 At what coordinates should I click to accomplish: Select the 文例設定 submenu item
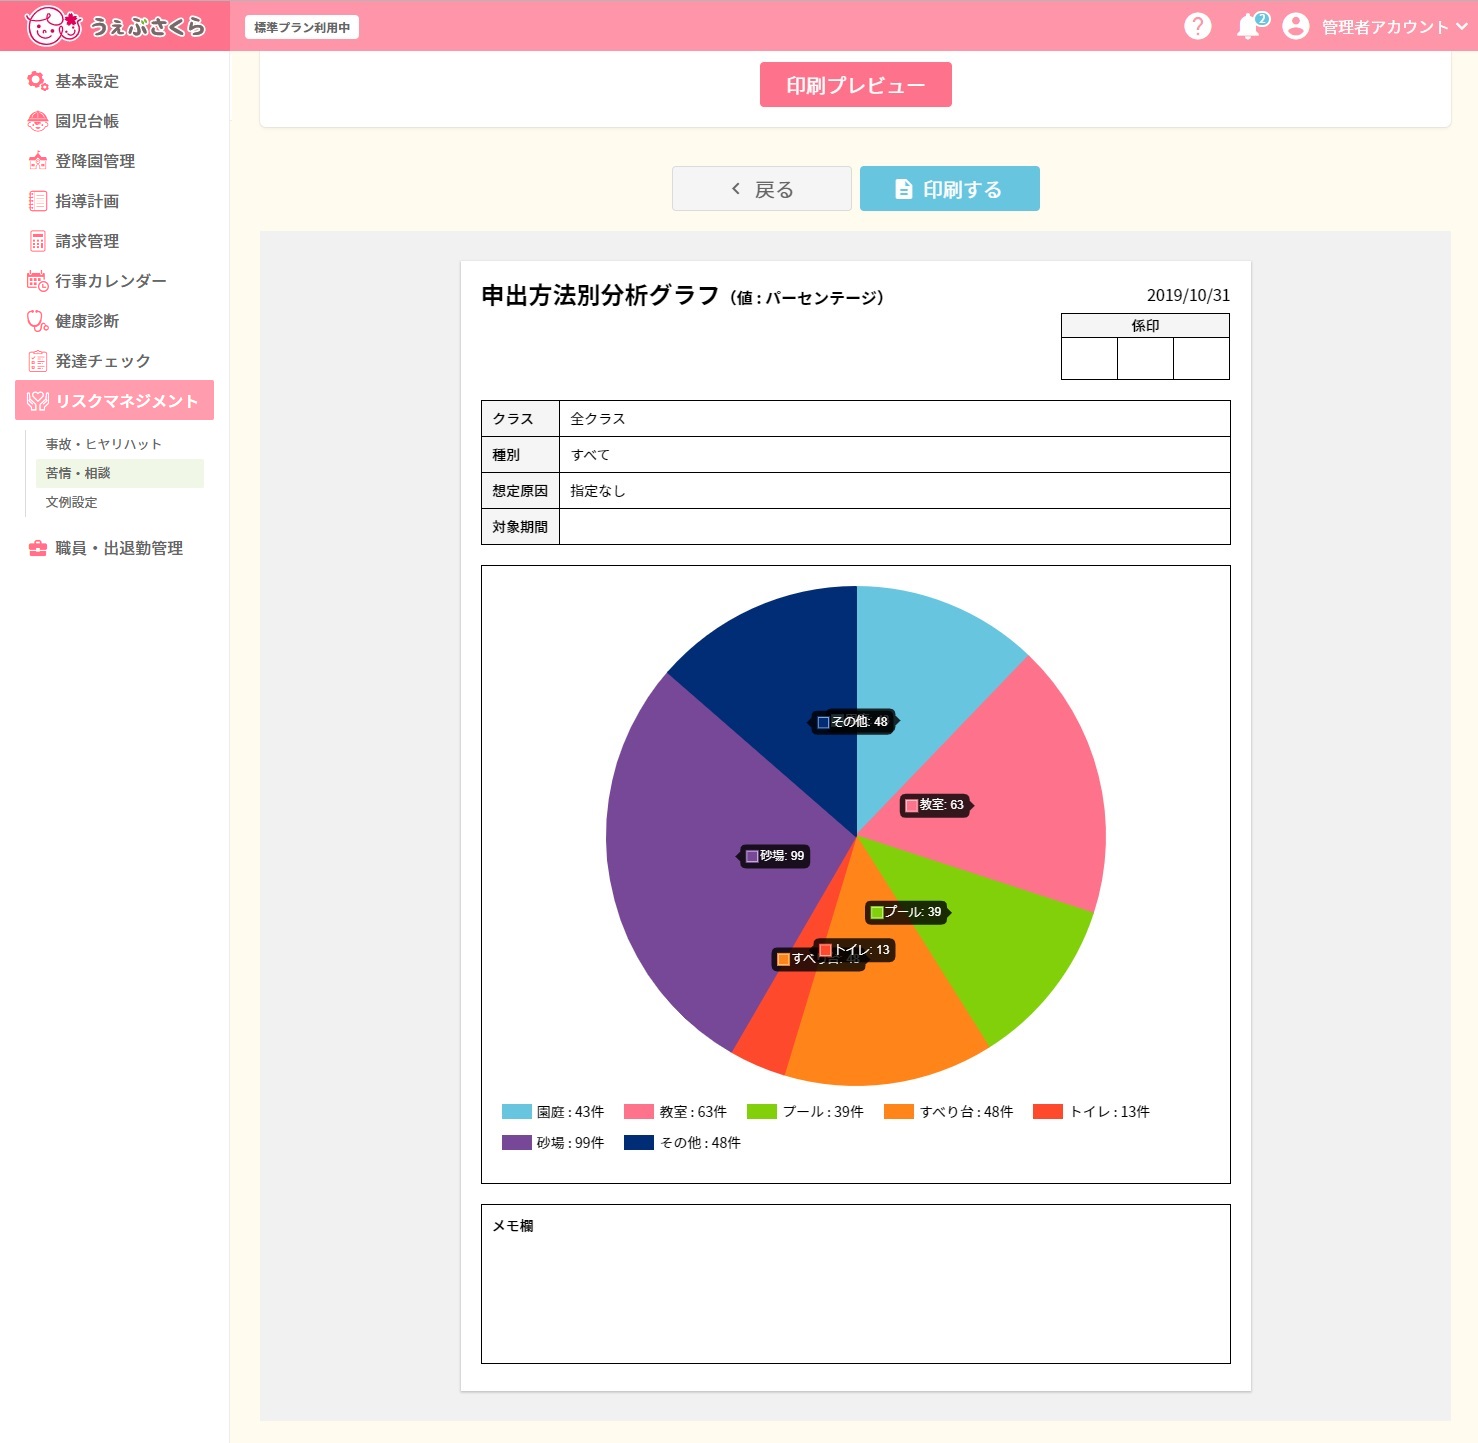71,502
